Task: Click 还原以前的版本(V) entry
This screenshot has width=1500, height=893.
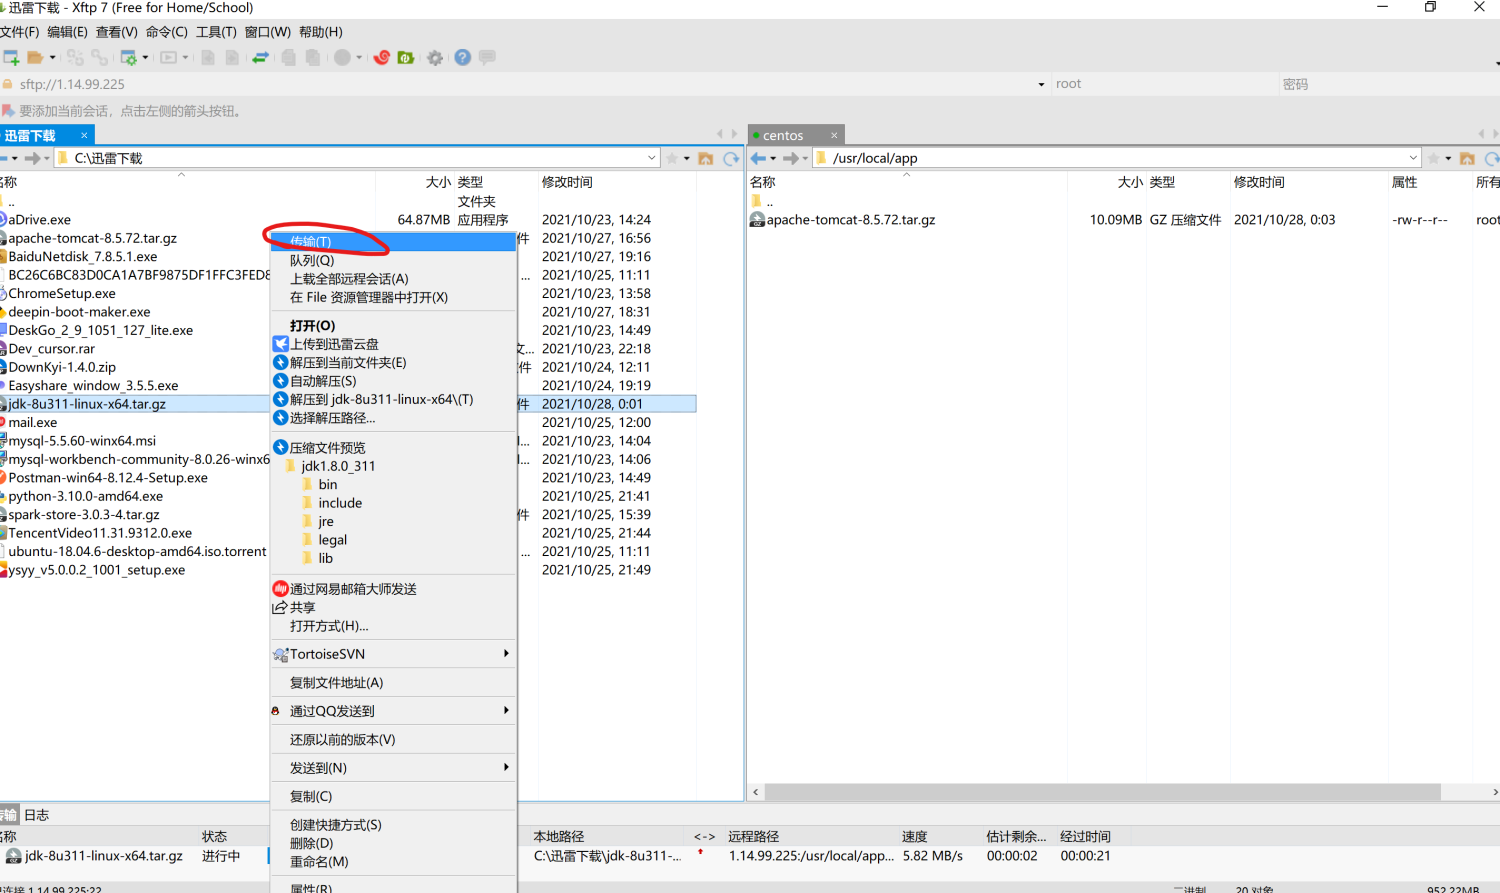Action: pos(393,739)
